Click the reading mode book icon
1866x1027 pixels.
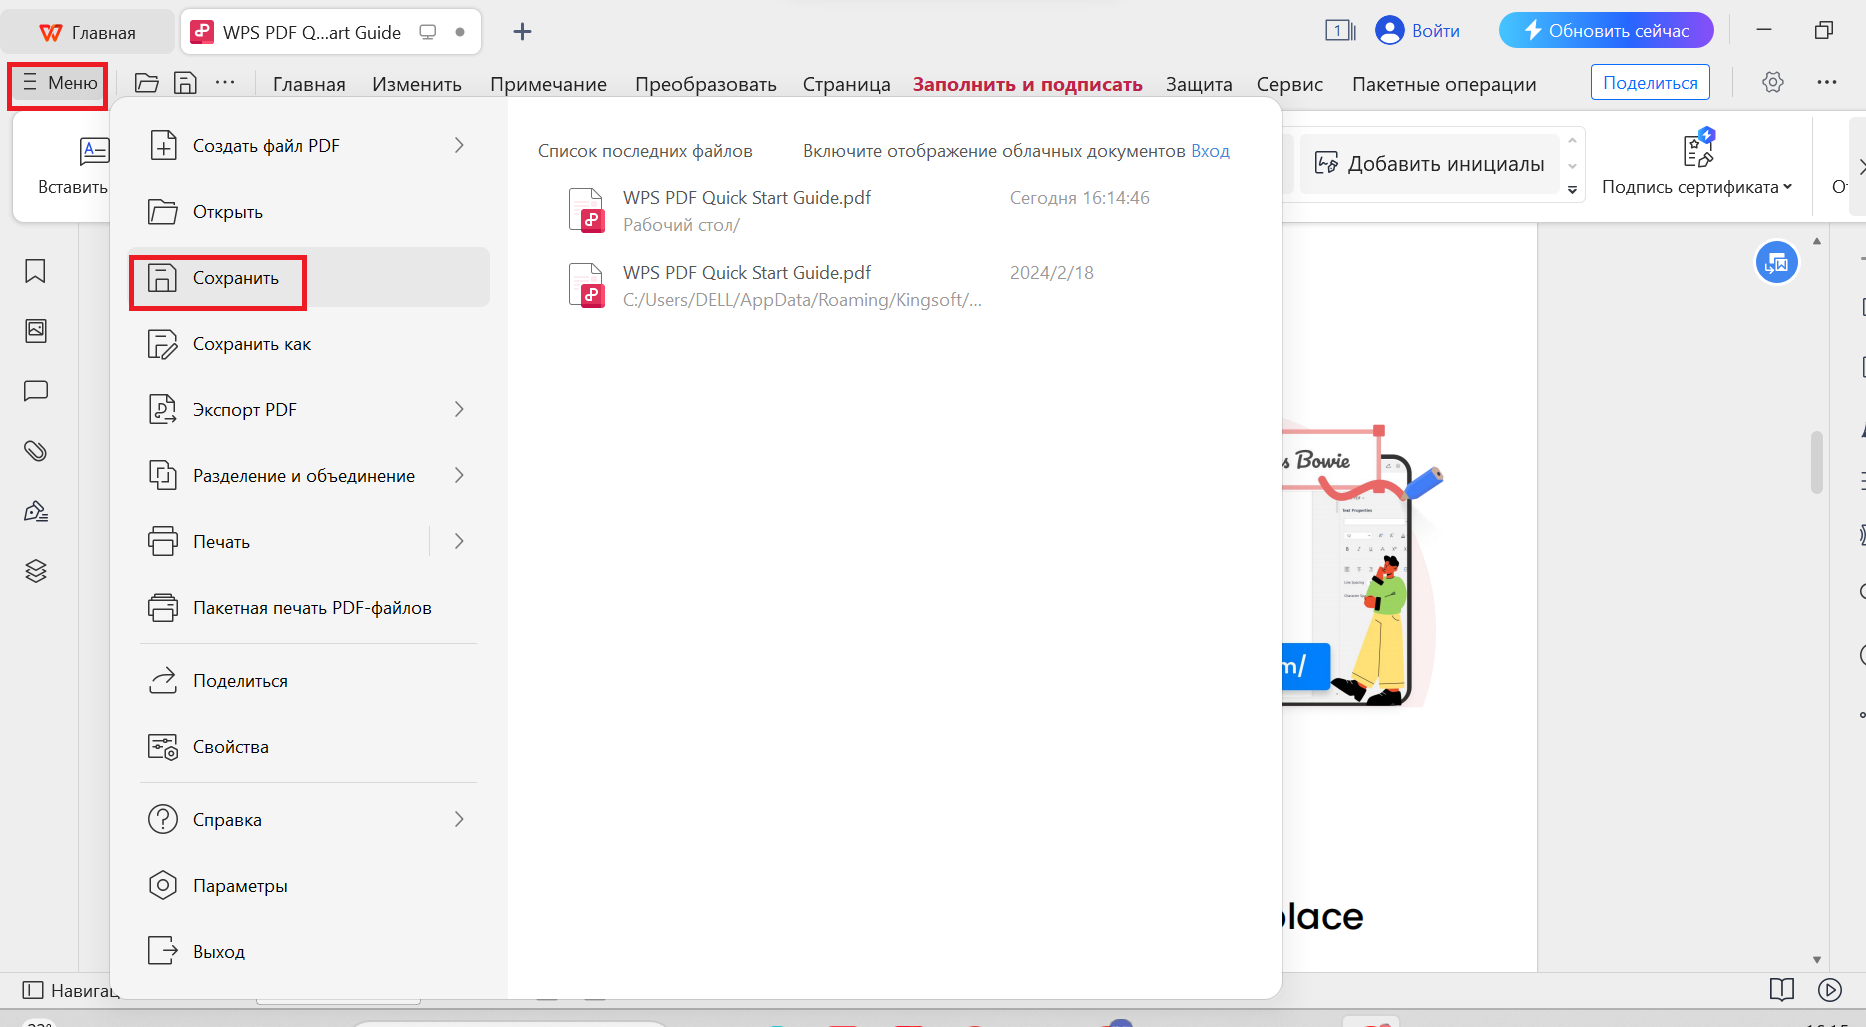click(x=1782, y=990)
